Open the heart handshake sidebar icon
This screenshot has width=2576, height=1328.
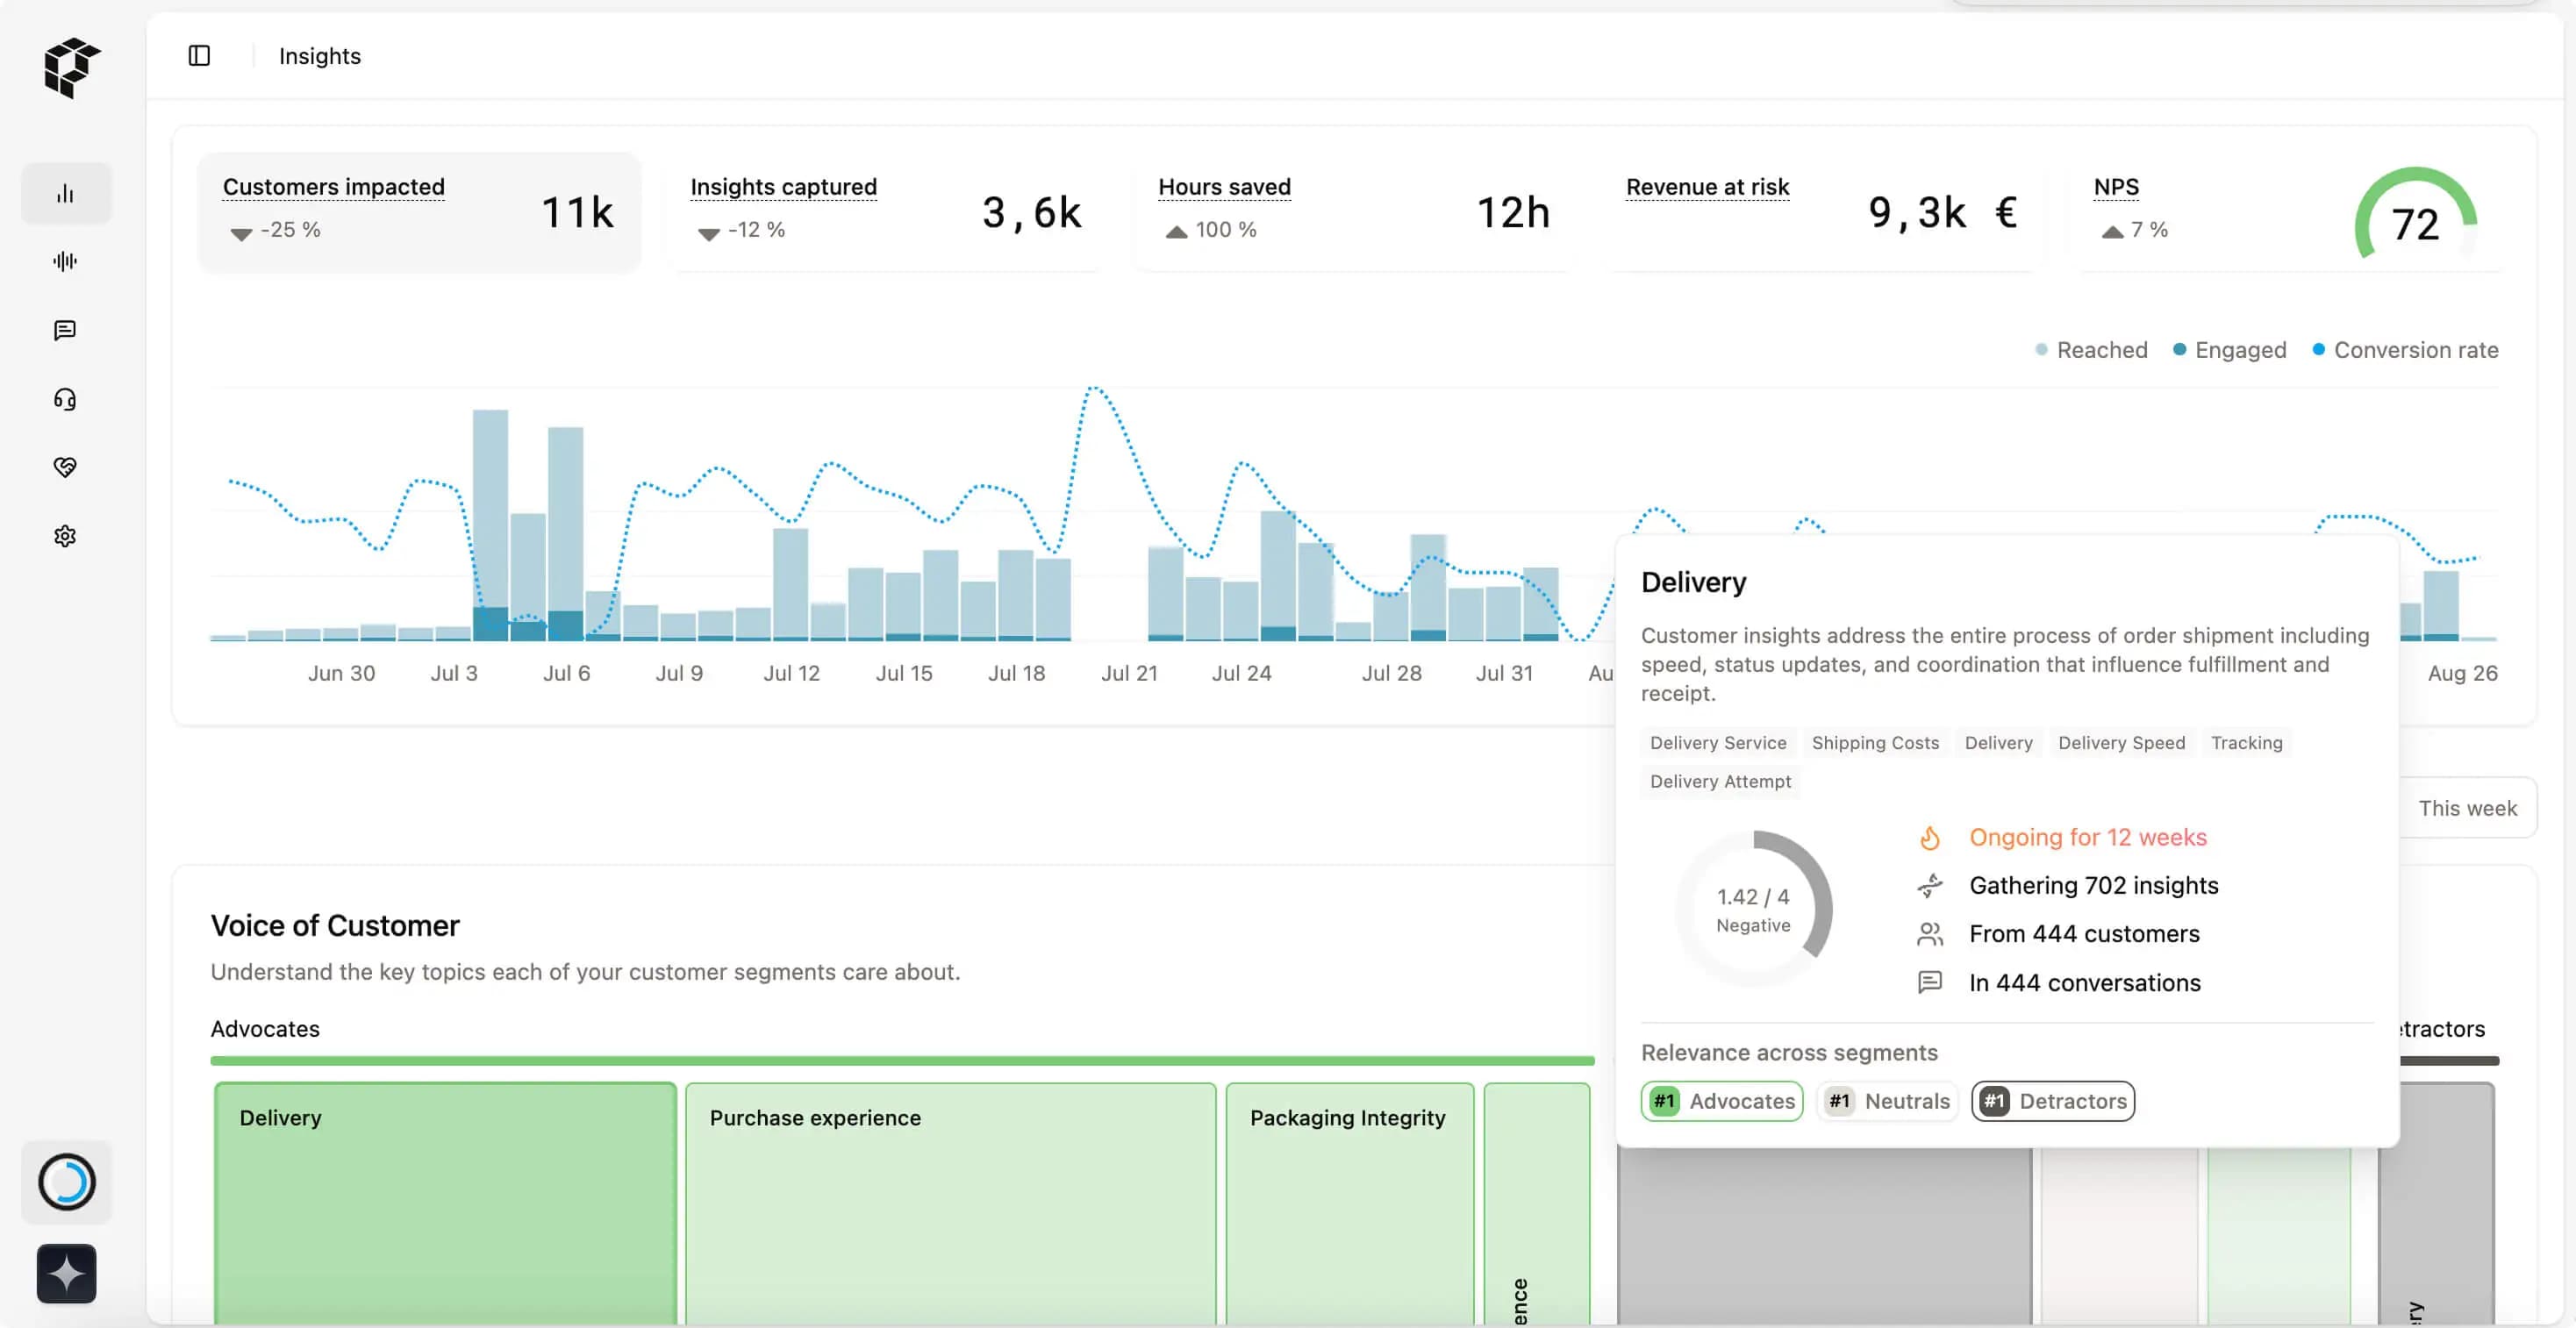(x=65, y=467)
